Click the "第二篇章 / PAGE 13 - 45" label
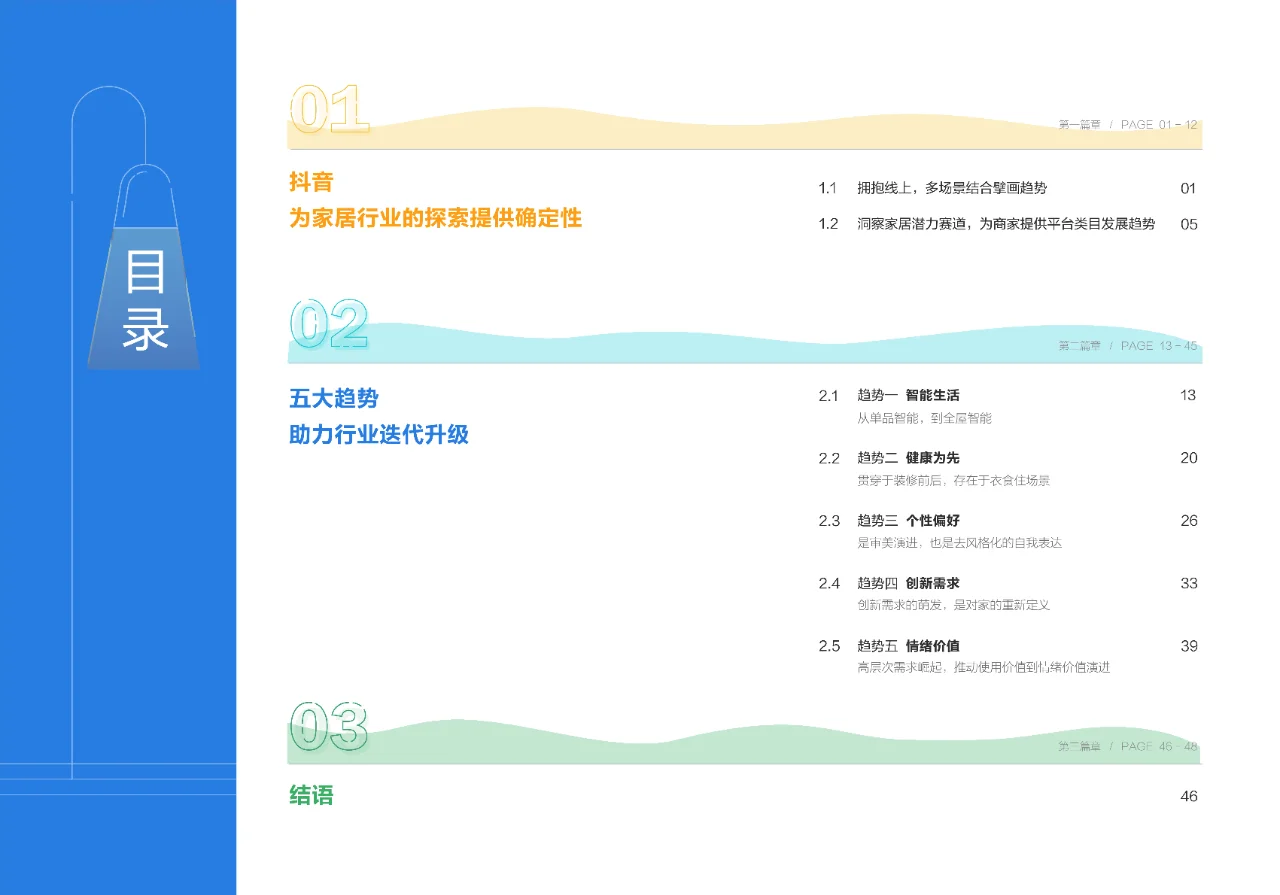This screenshot has width=1280, height=895. point(1127,346)
